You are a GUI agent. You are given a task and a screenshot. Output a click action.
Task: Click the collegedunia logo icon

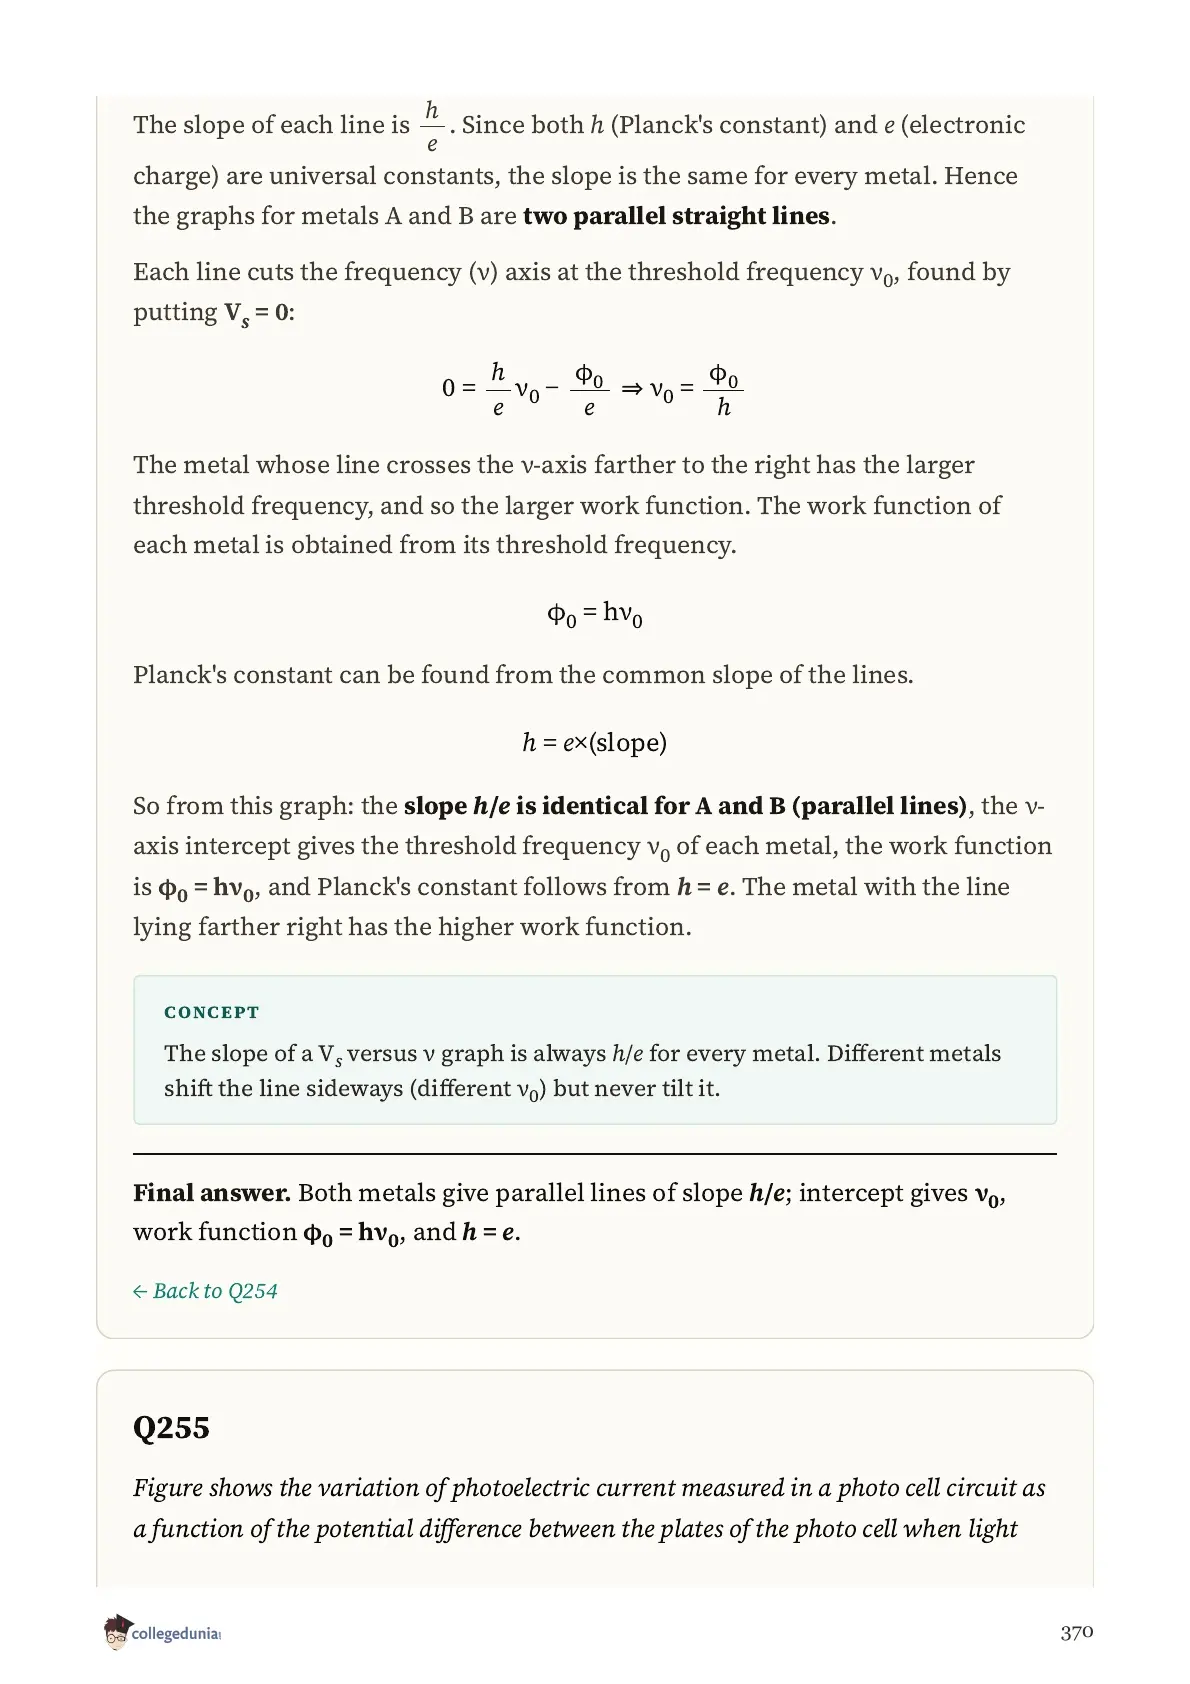(x=116, y=1632)
